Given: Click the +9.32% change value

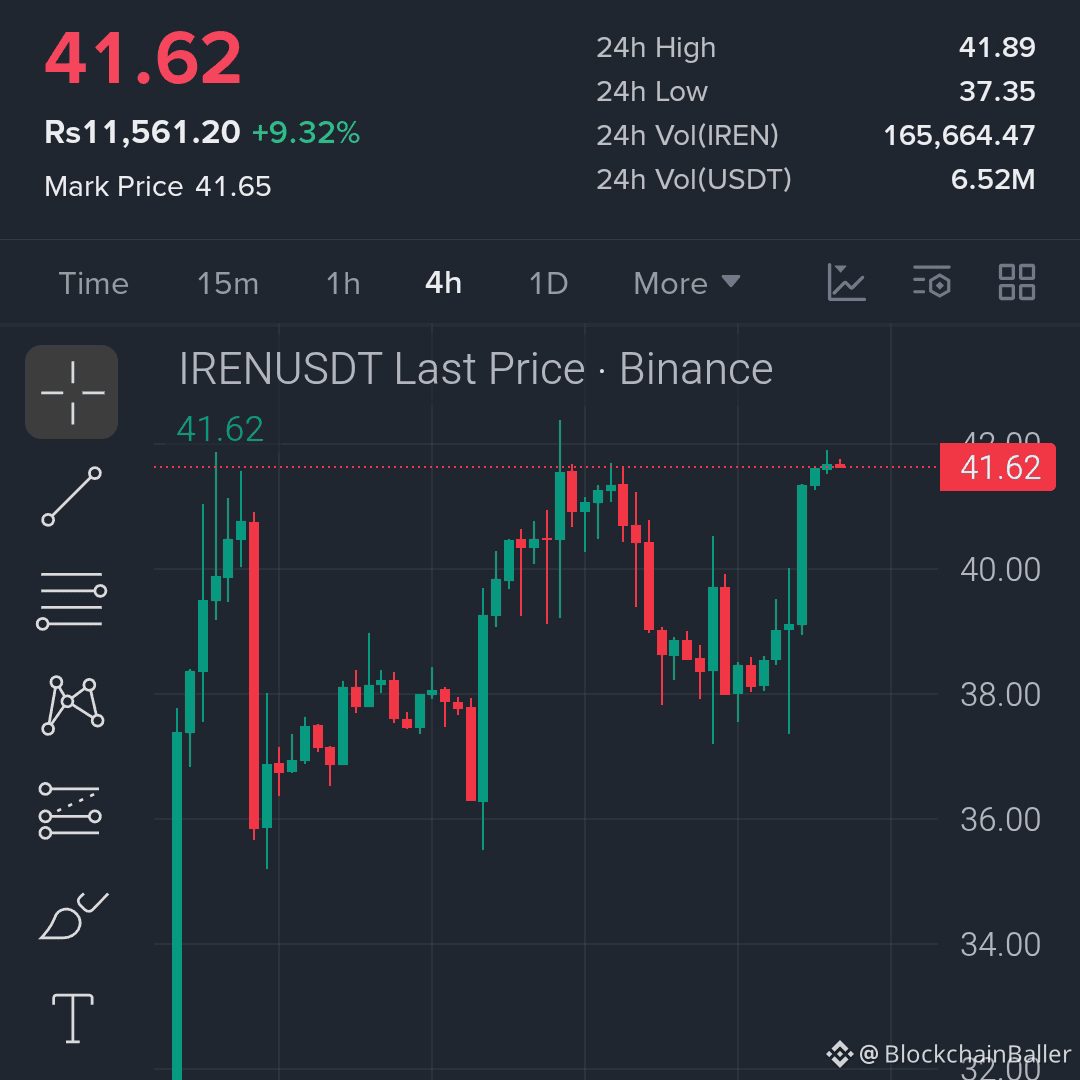Looking at the screenshot, I should (x=306, y=133).
